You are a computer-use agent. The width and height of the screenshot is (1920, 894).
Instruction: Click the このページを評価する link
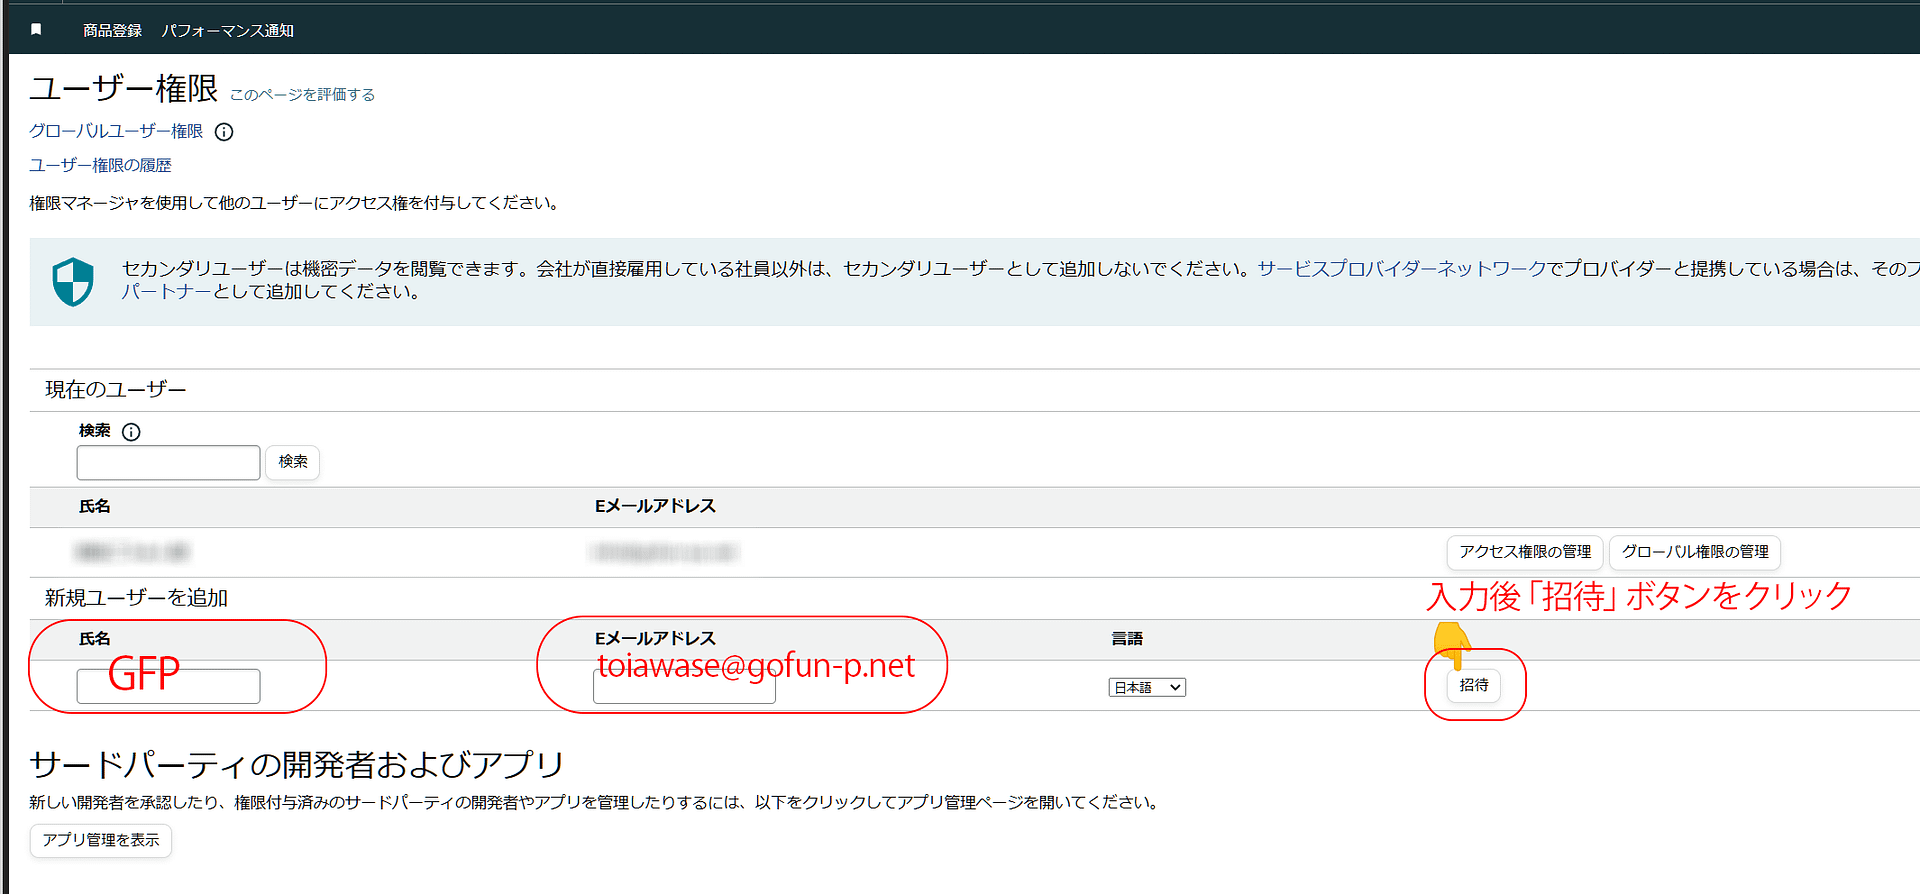point(302,94)
